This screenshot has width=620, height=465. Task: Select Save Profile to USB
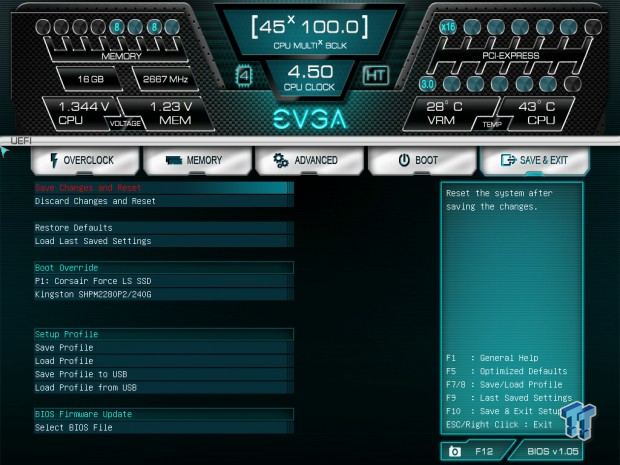164,374
